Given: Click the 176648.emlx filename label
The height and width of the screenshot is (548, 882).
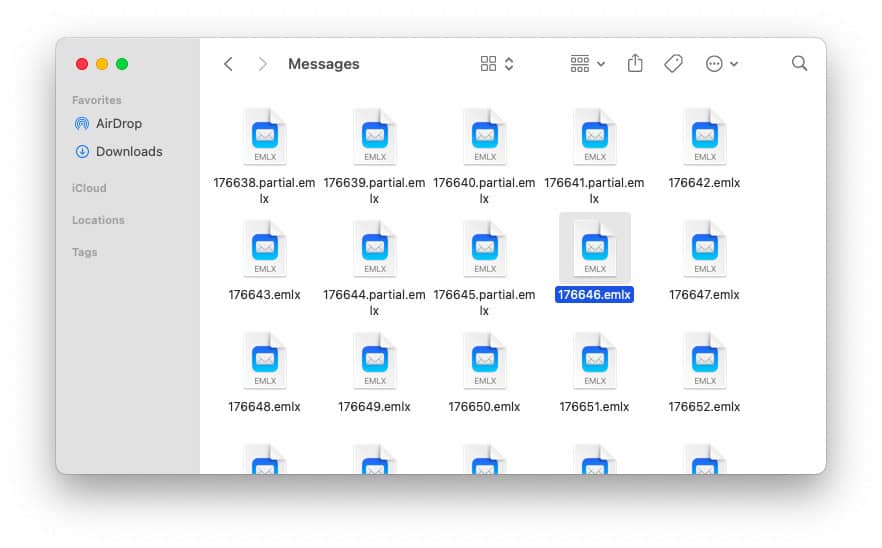Looking at the screenshot, I should click(264, 407).
